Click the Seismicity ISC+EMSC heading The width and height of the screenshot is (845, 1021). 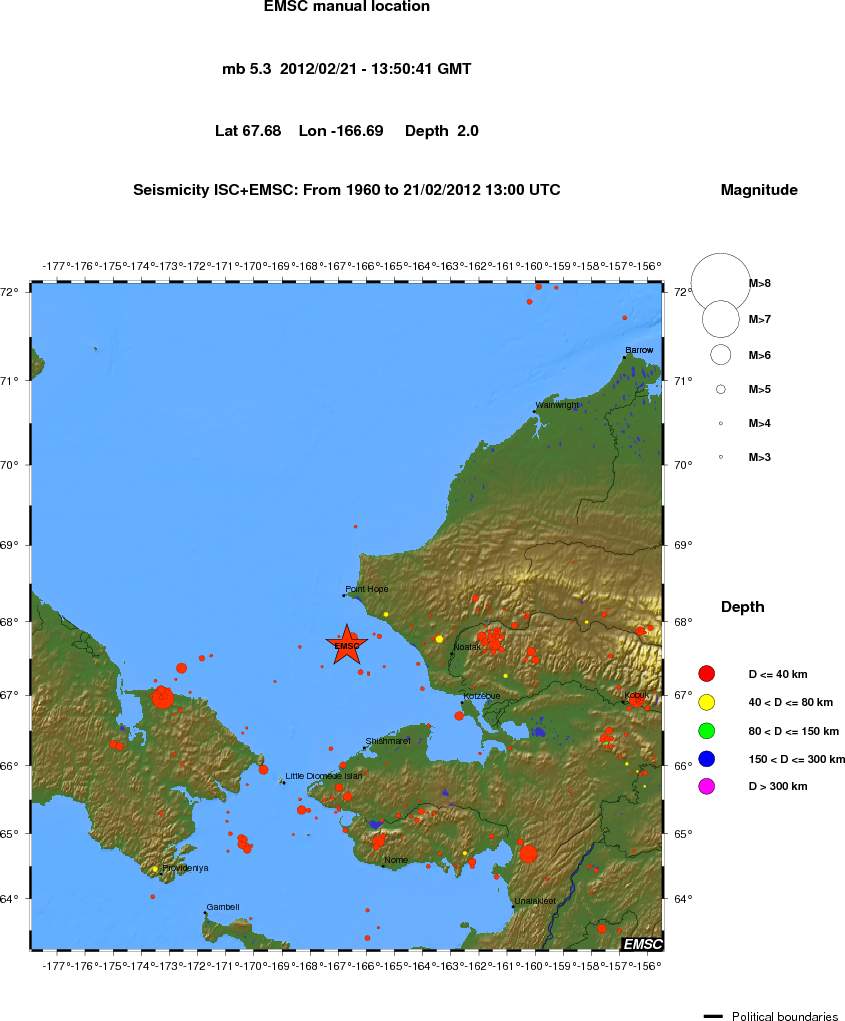coord(346,190)
